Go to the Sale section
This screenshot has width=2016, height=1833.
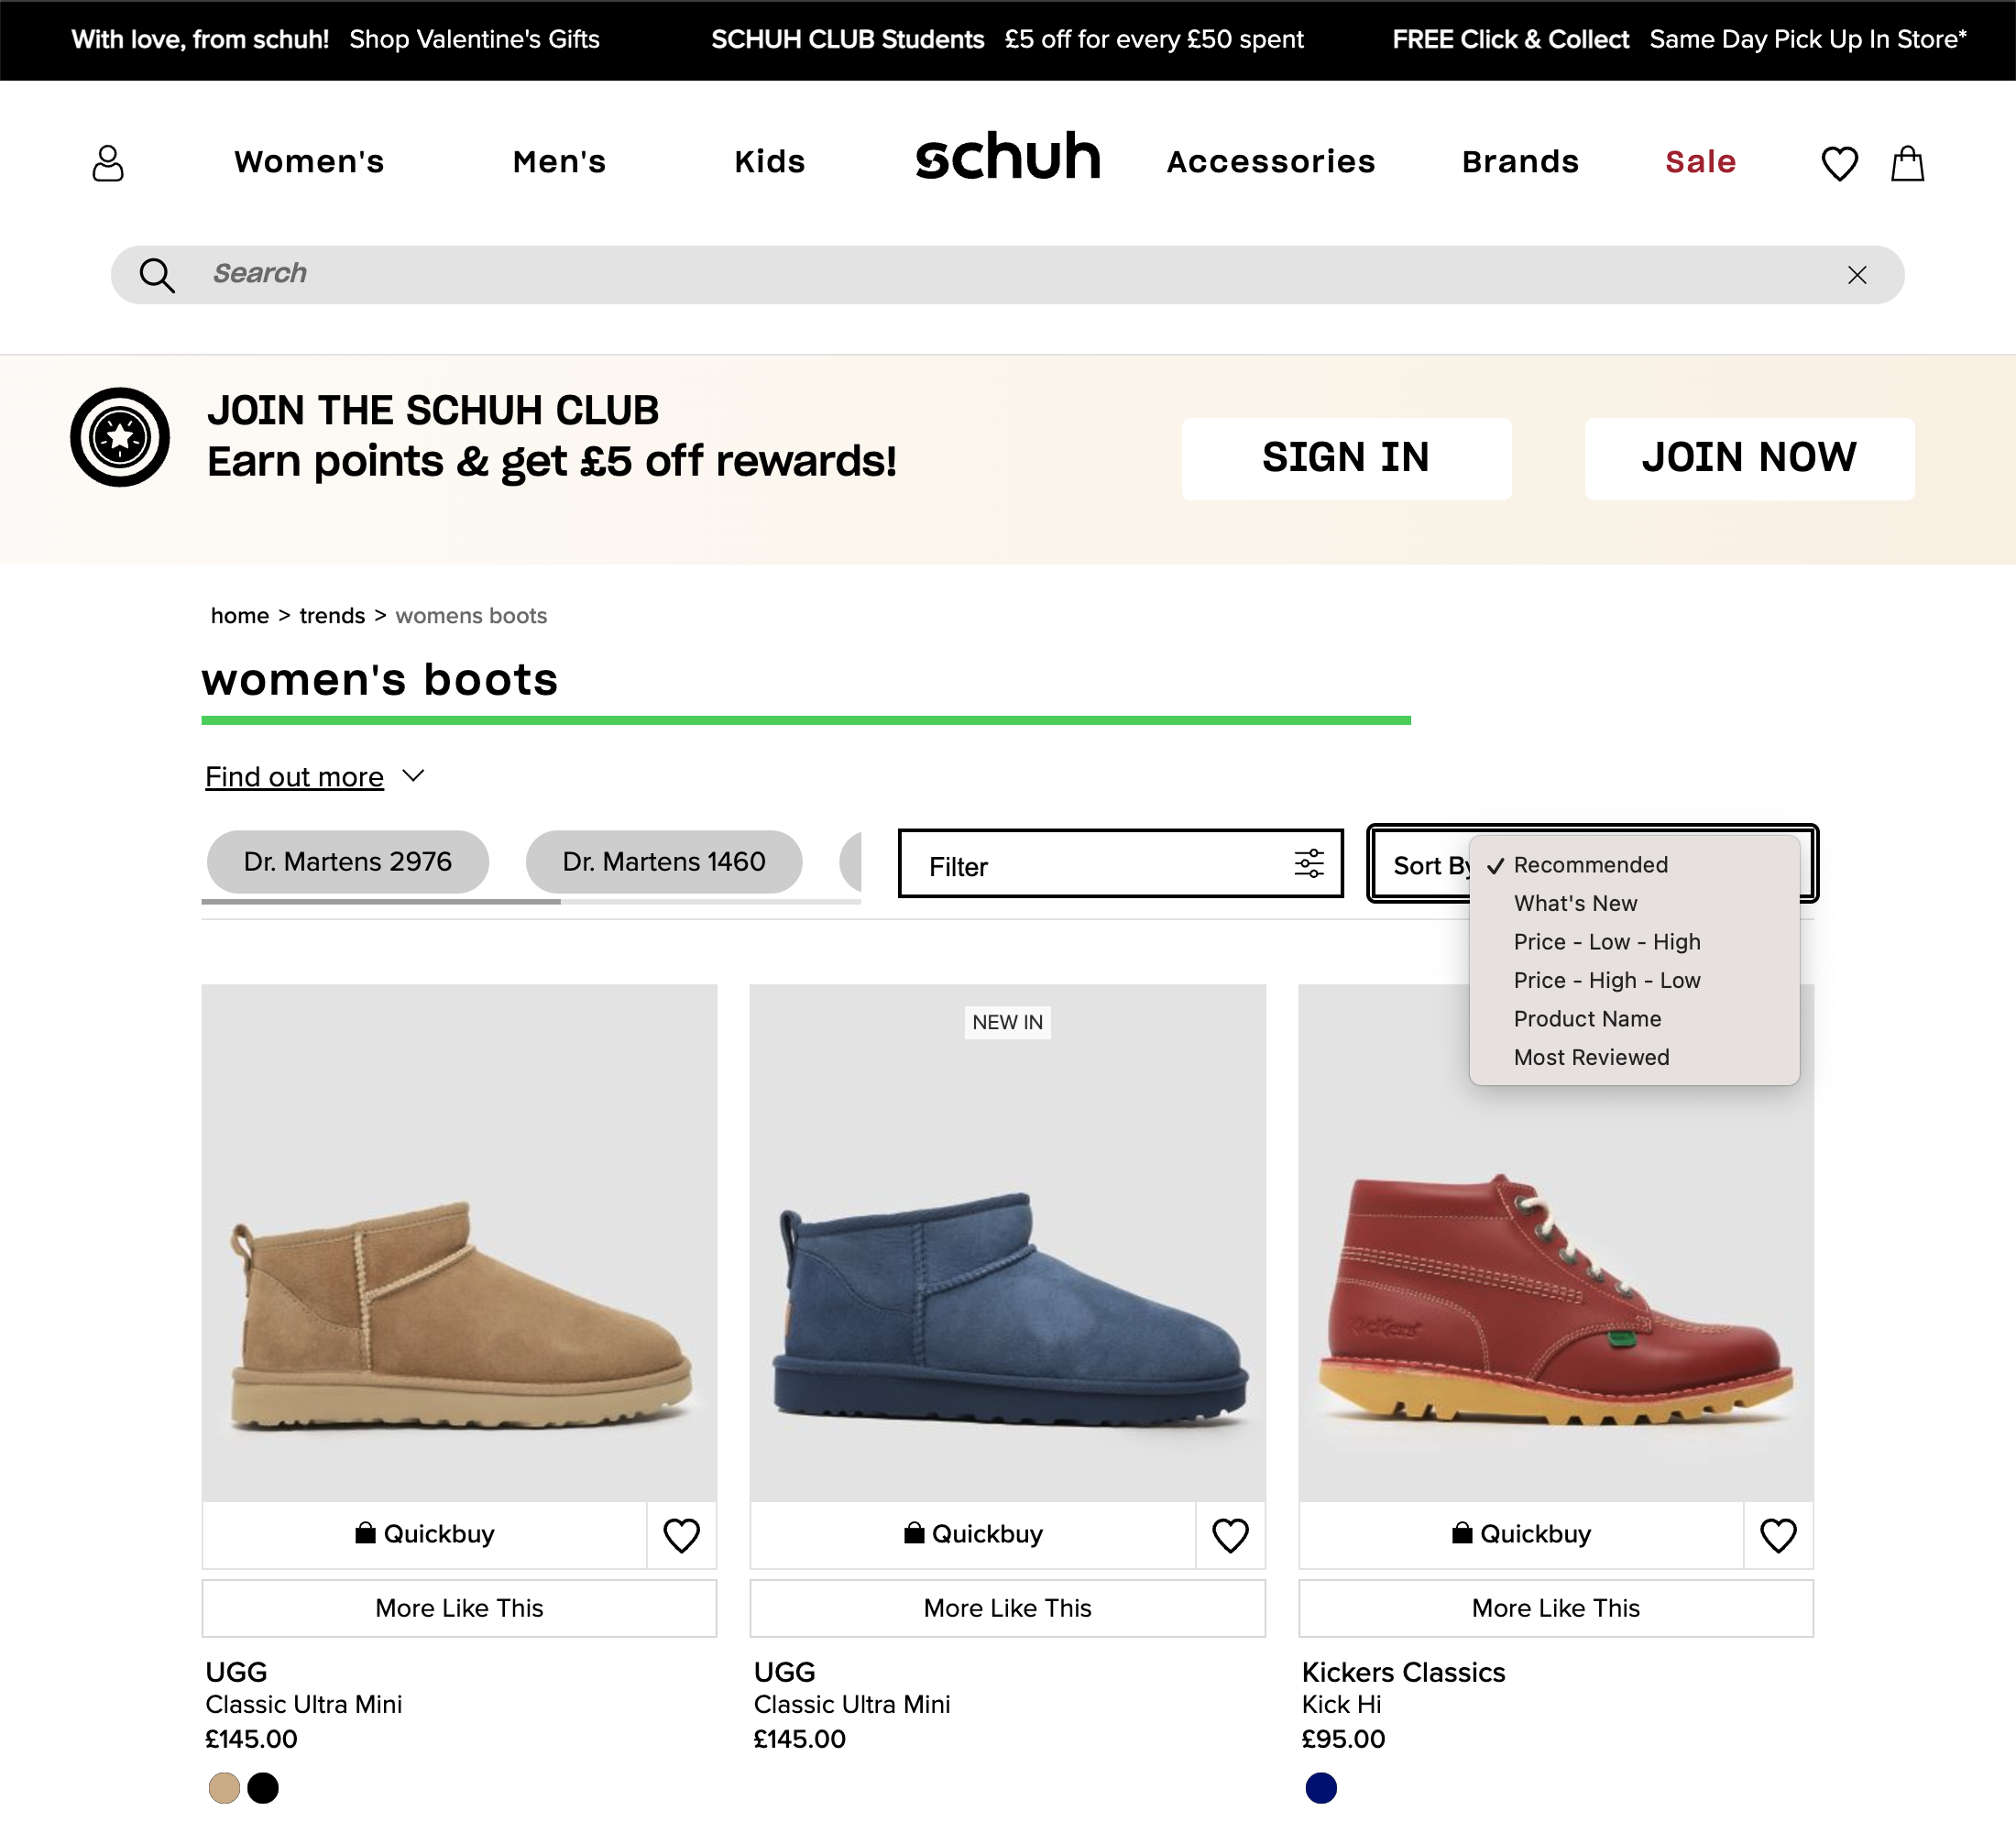coord(1700,162)
